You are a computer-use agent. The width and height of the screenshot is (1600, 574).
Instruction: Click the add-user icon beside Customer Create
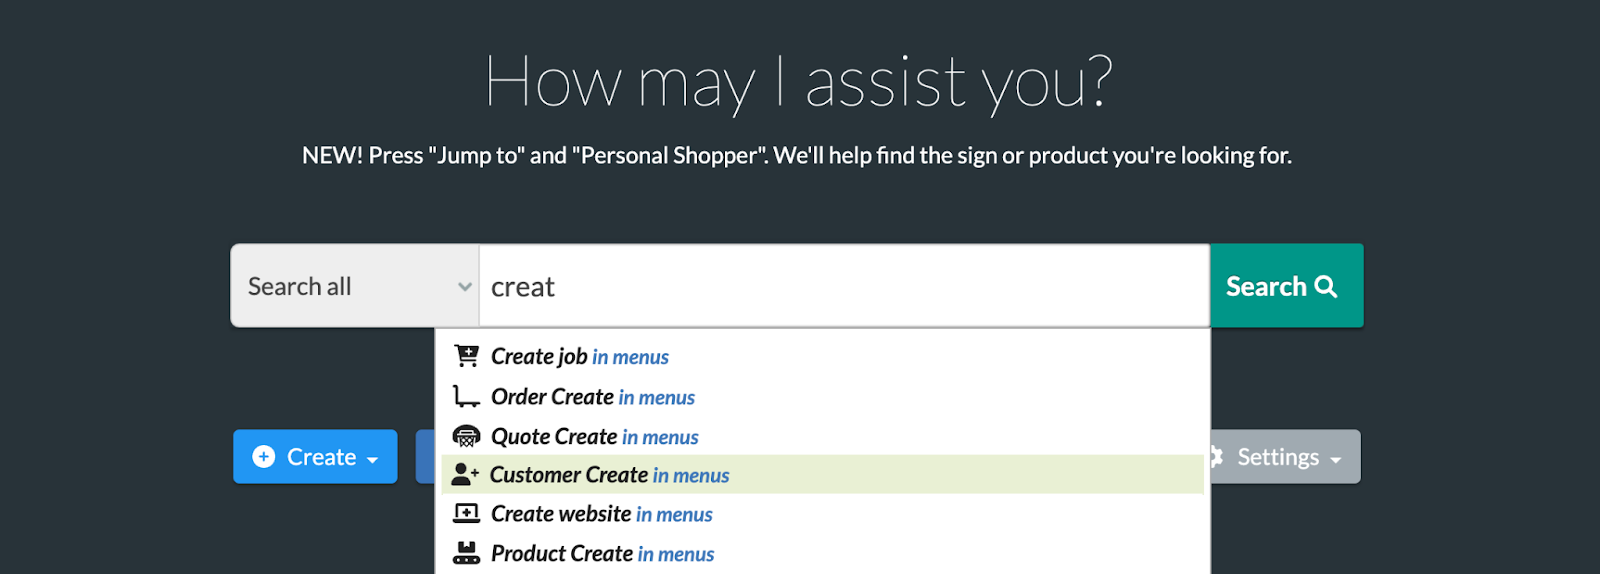point(465,474)
